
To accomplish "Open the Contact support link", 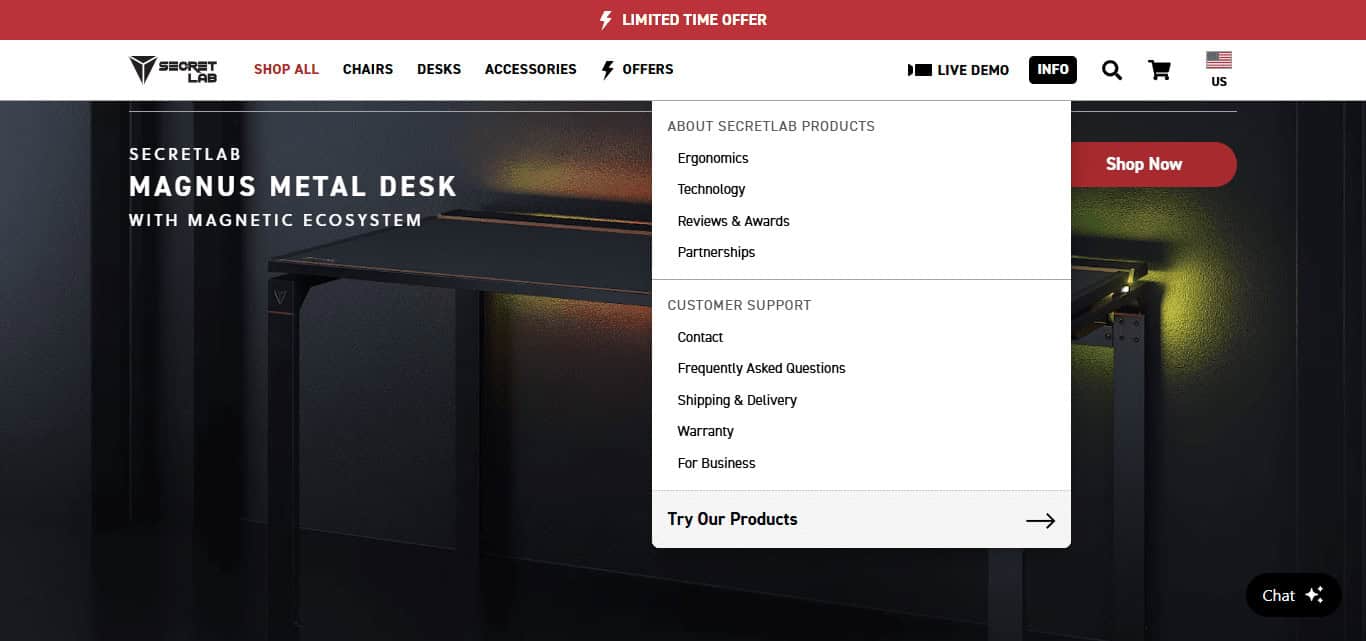I will pos(700,337).
